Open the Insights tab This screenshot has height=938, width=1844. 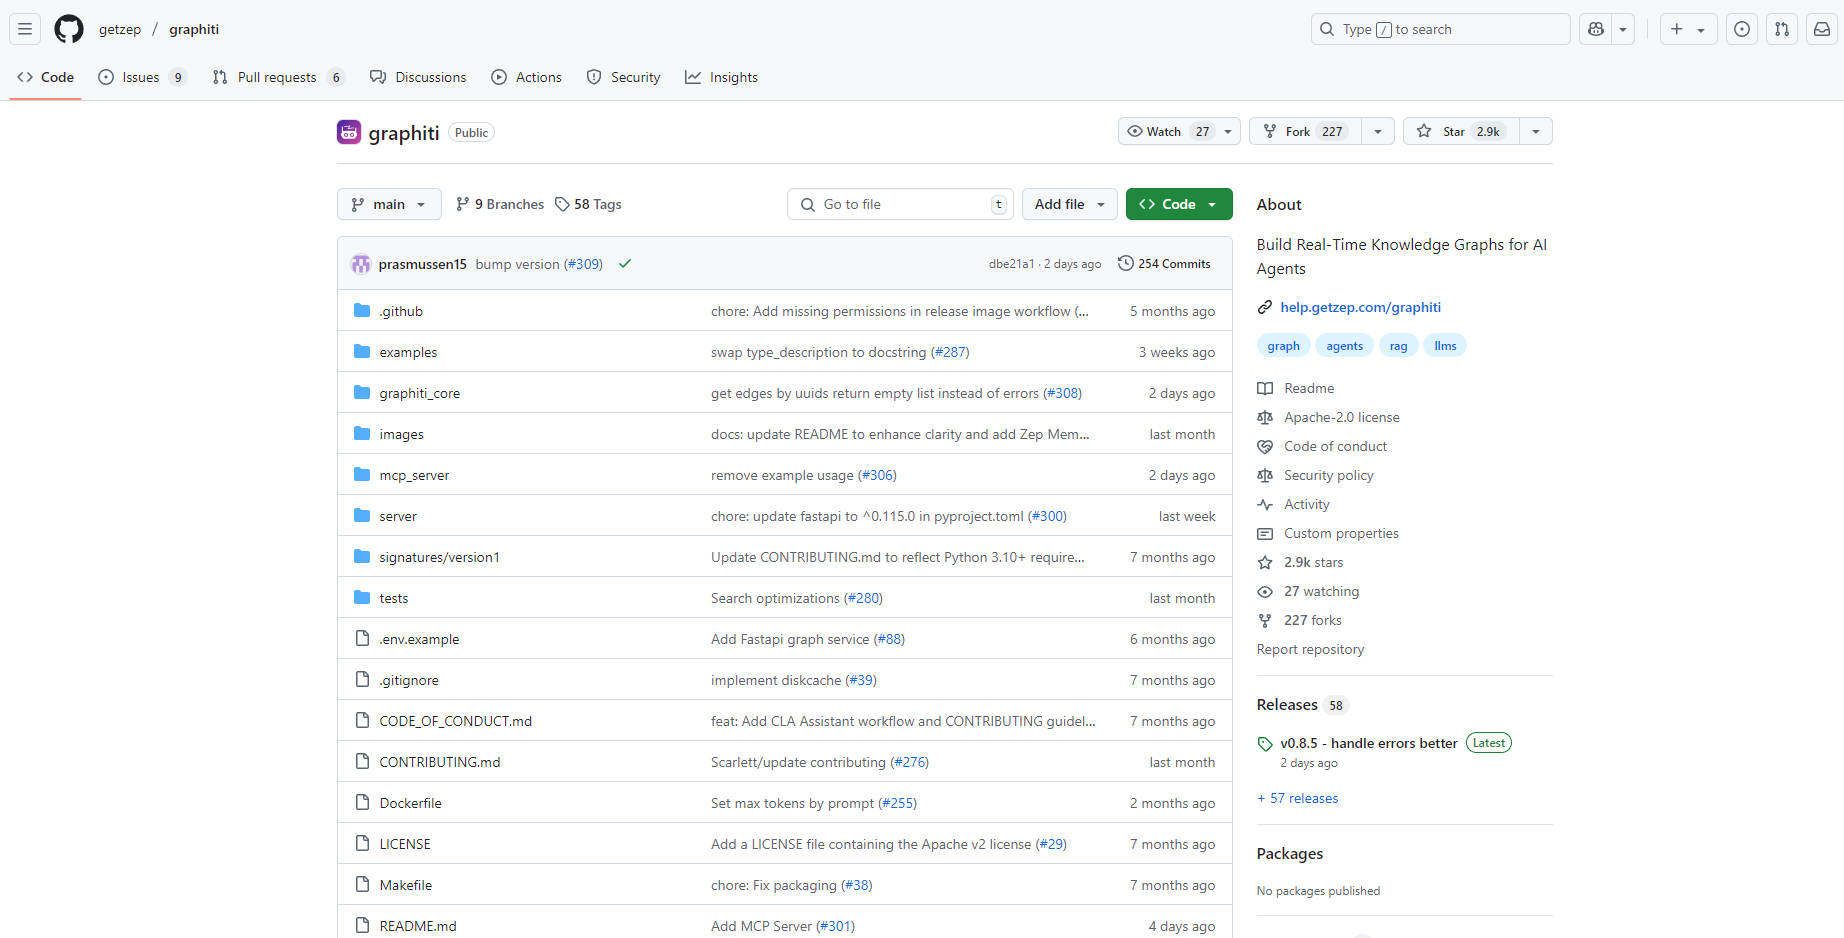722,77
